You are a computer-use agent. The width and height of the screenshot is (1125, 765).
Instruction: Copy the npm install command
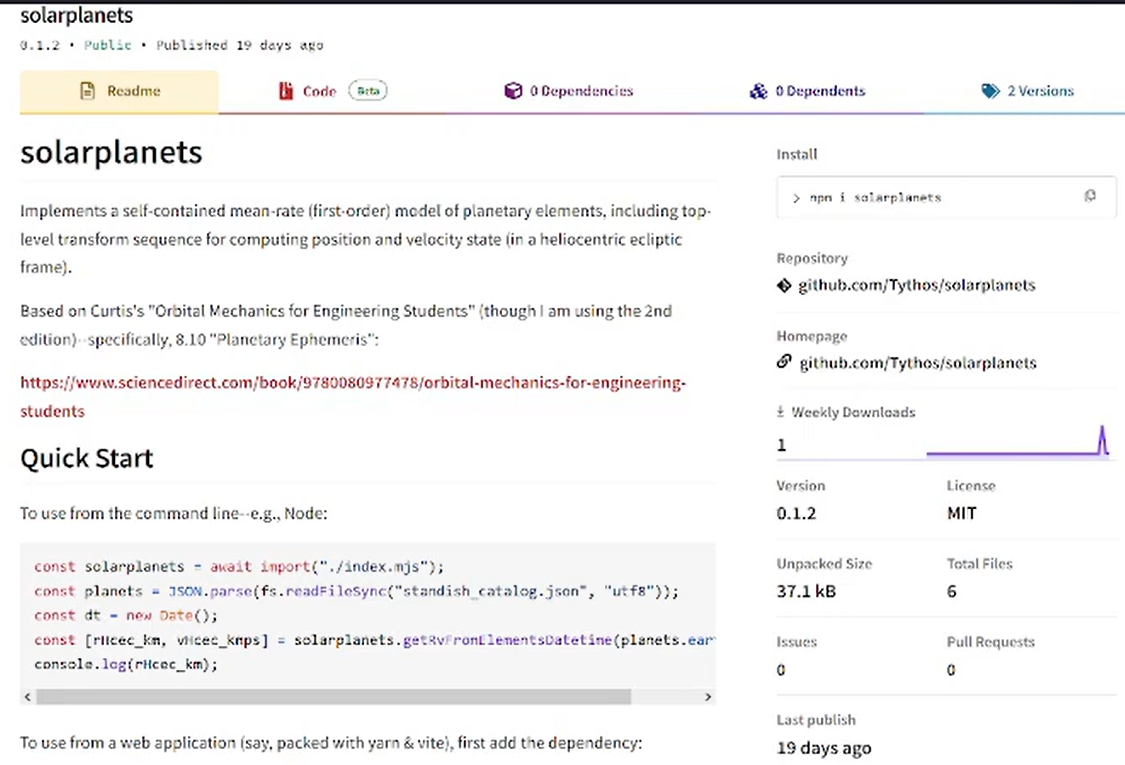1090,197
